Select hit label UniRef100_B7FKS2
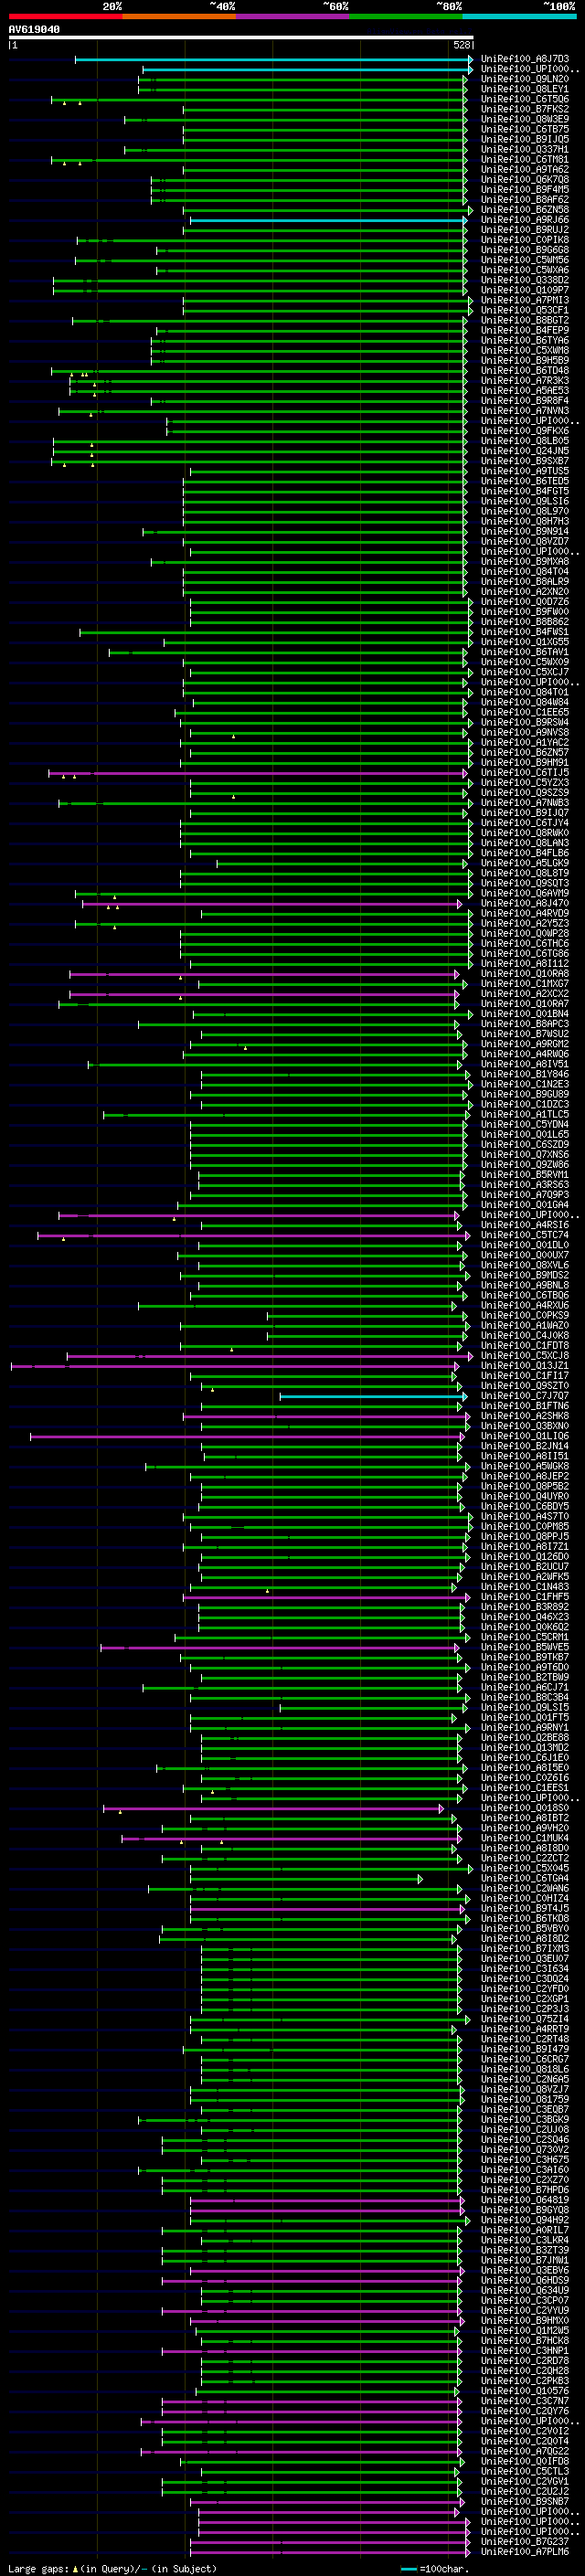 point(525,109)
